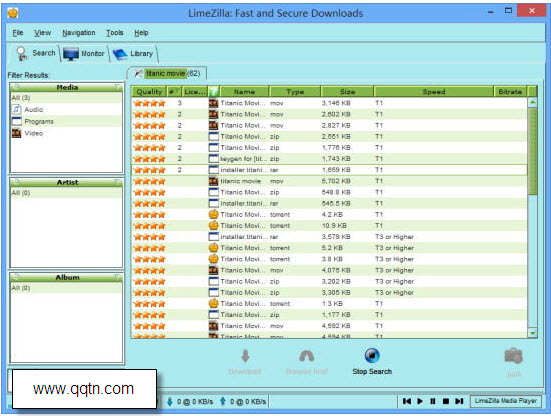The width and height of the screenshot is (551, 416).
Task: Pause the LimeZilla media player
Action: point(433,401)
